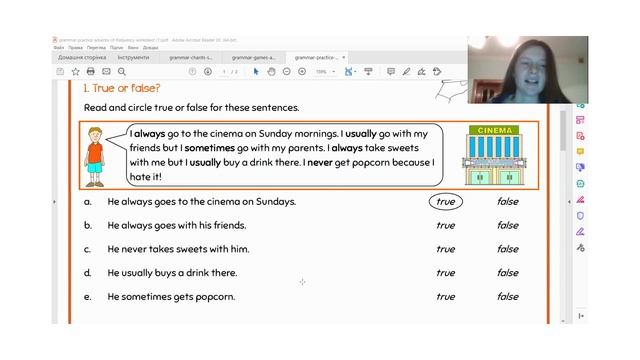Hide right pane with middle arrow
This screenshot has height=360, width=640.
pos(569,202)
